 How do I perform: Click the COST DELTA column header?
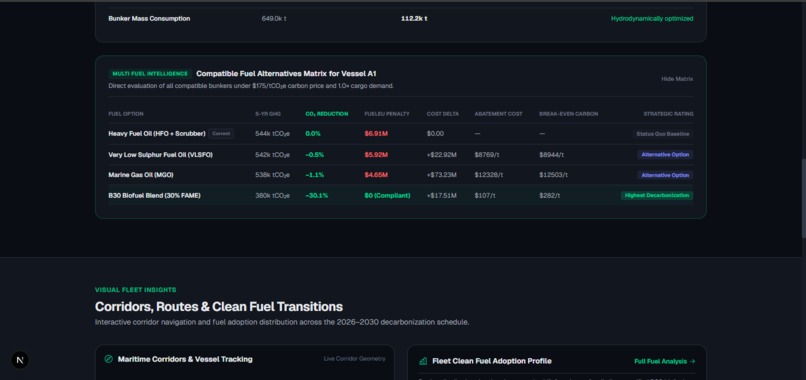443,114
